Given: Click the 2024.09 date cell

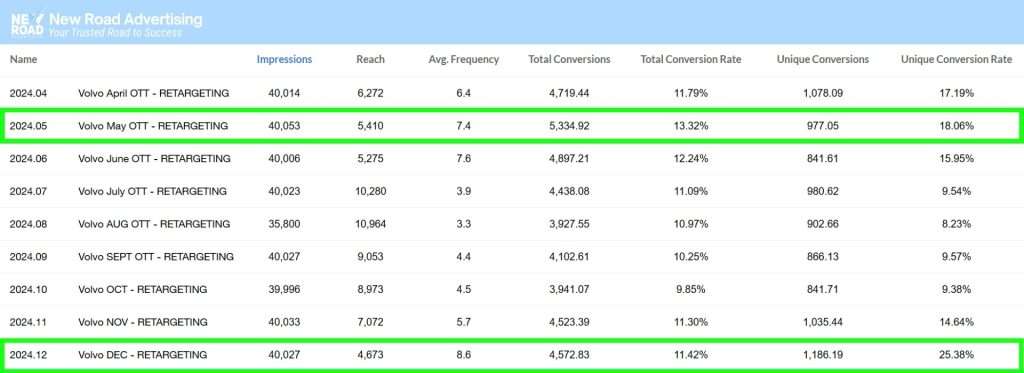Looking at the screenshot, I should [28, 257].
